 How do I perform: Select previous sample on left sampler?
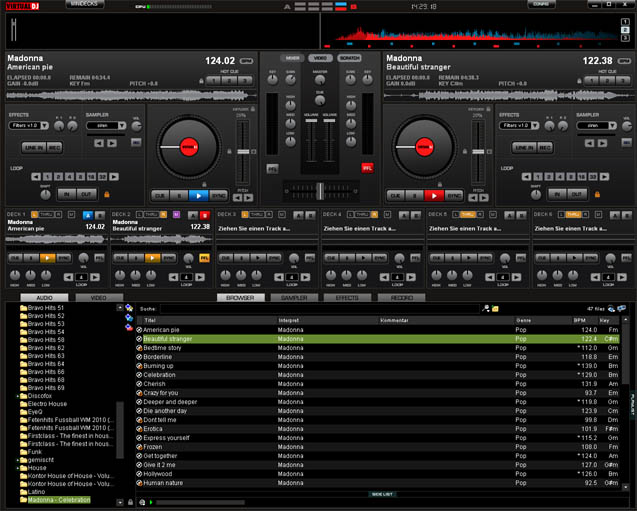click(x=99, y=143)
